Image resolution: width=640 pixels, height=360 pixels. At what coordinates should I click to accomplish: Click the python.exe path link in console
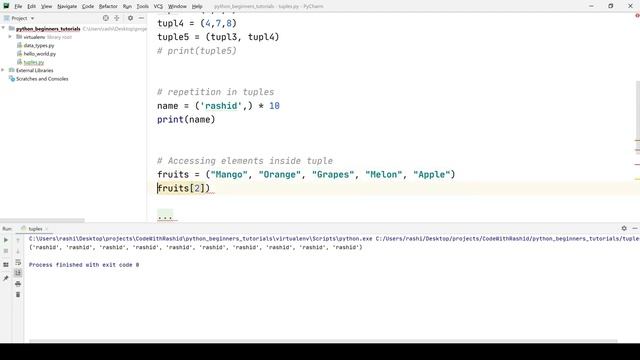(200, 238)
